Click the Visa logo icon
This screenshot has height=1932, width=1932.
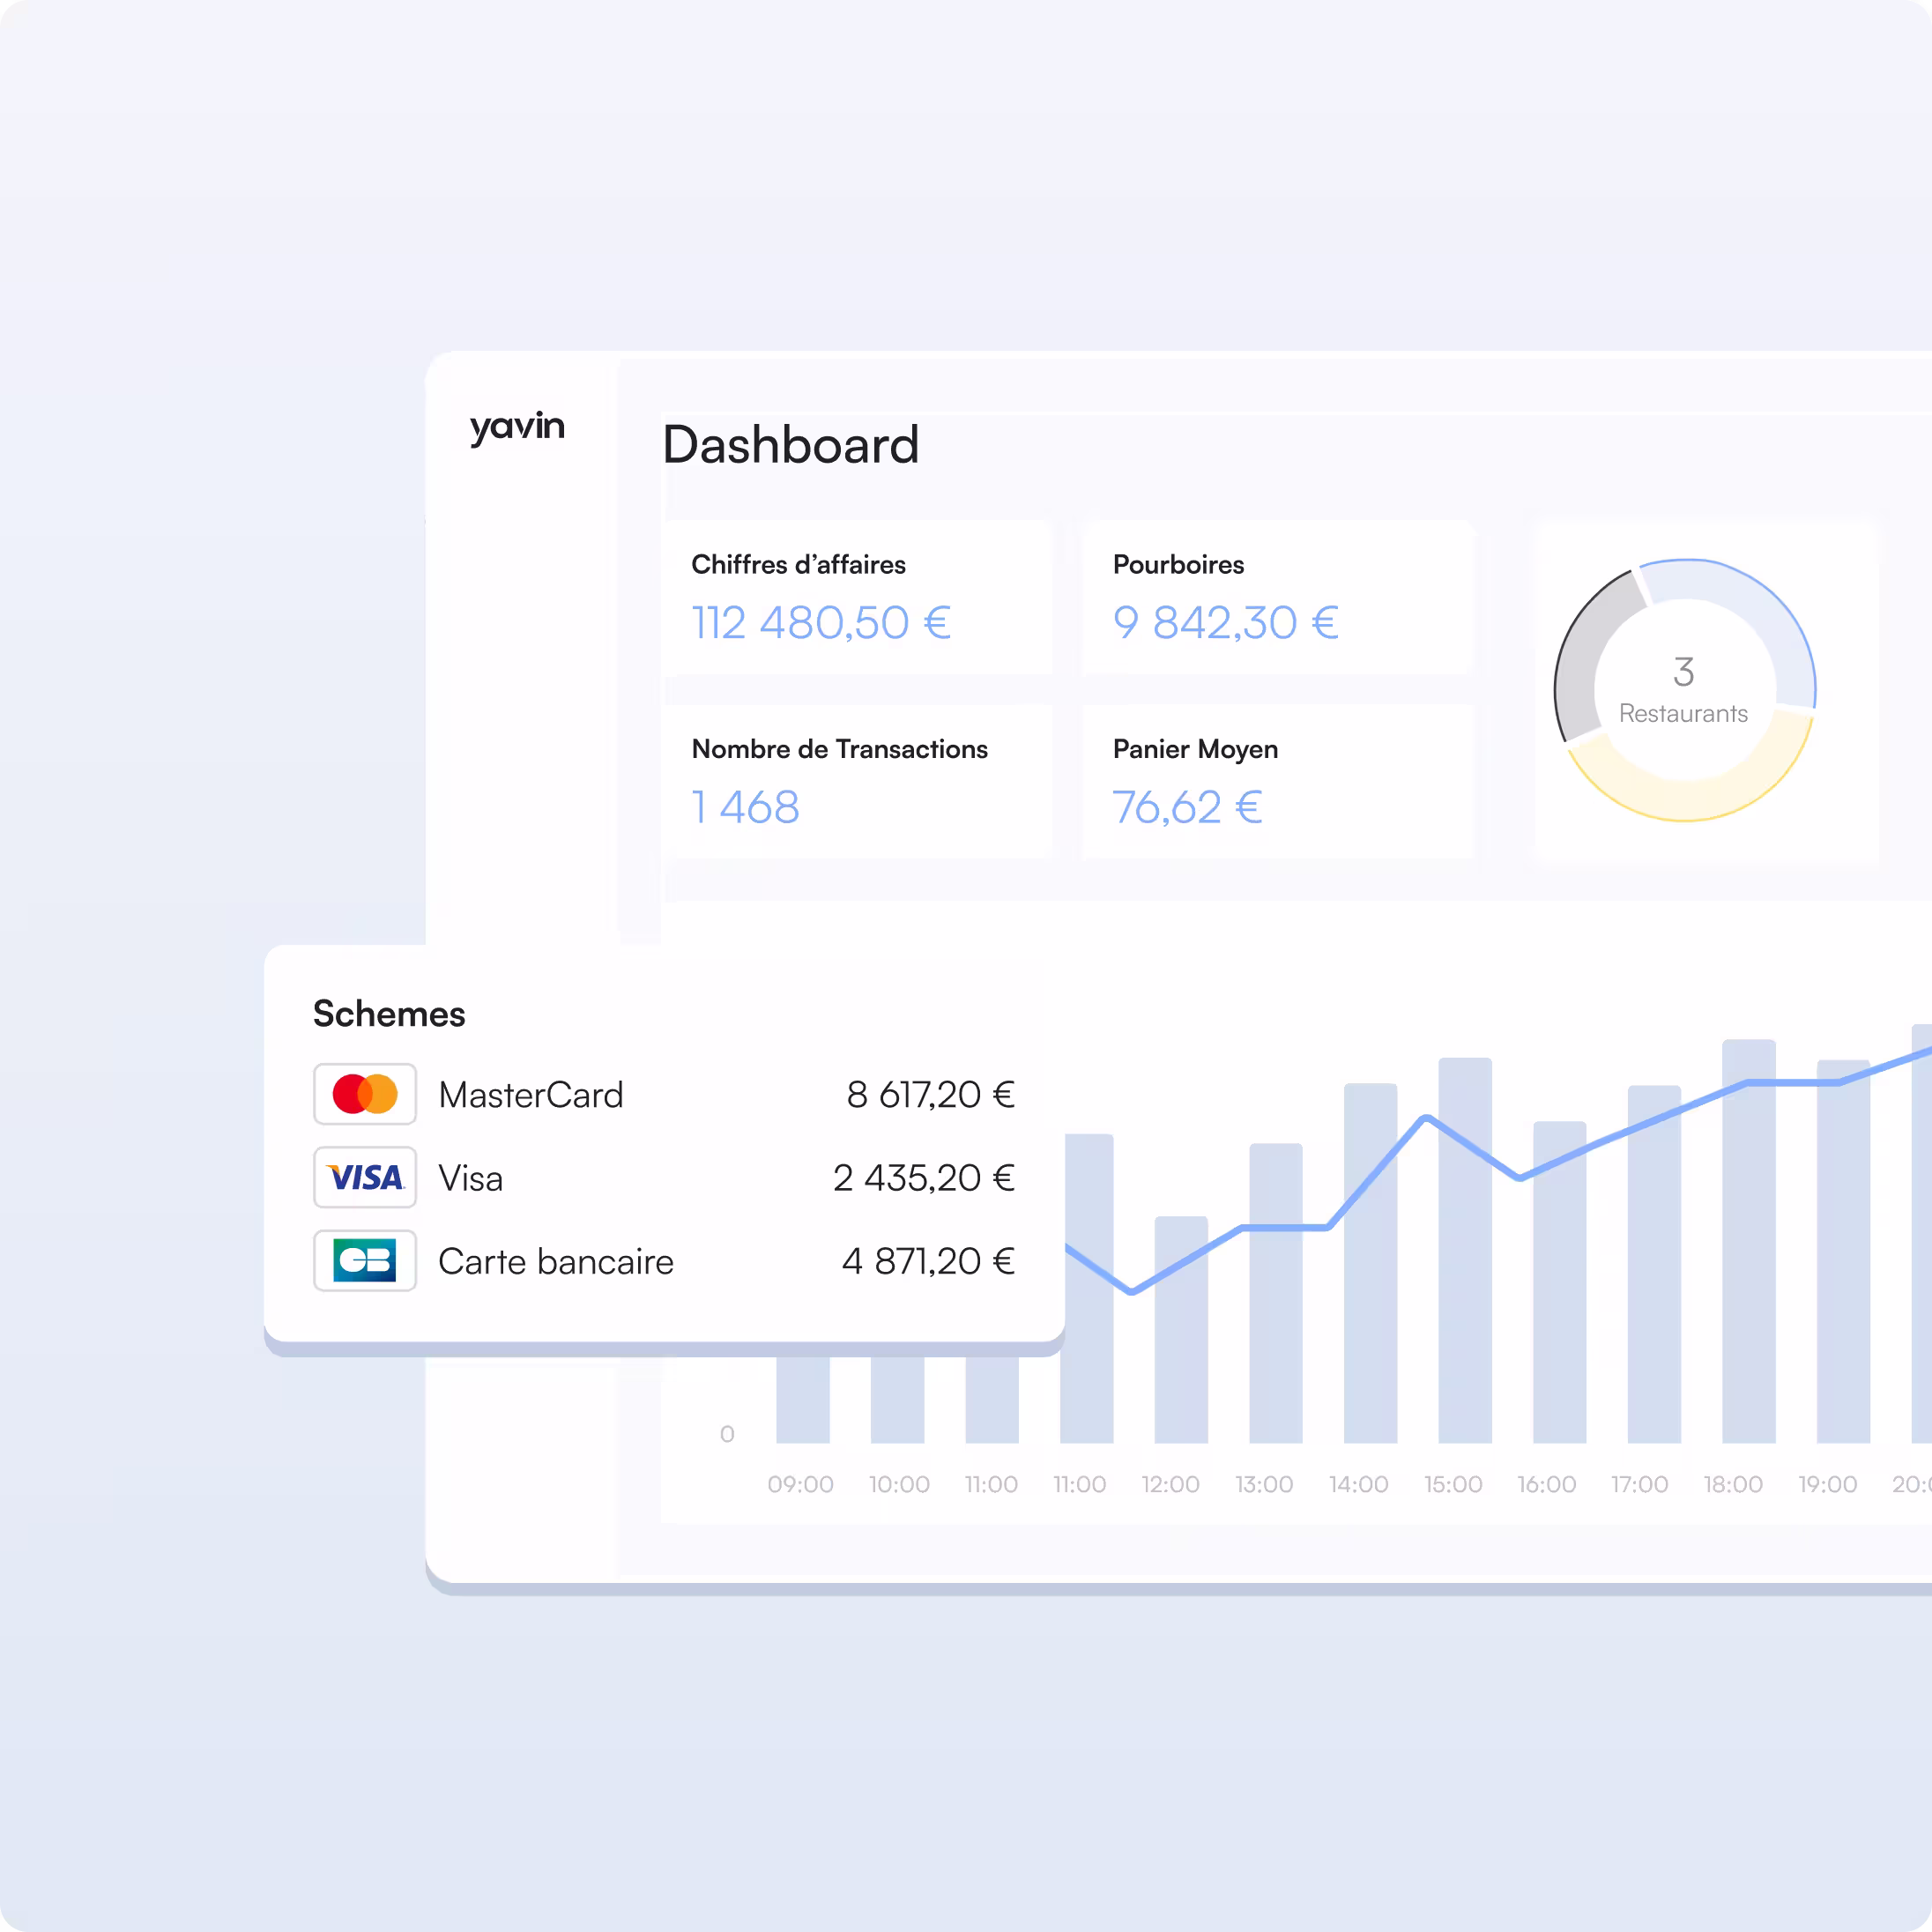coord(365,1177)
